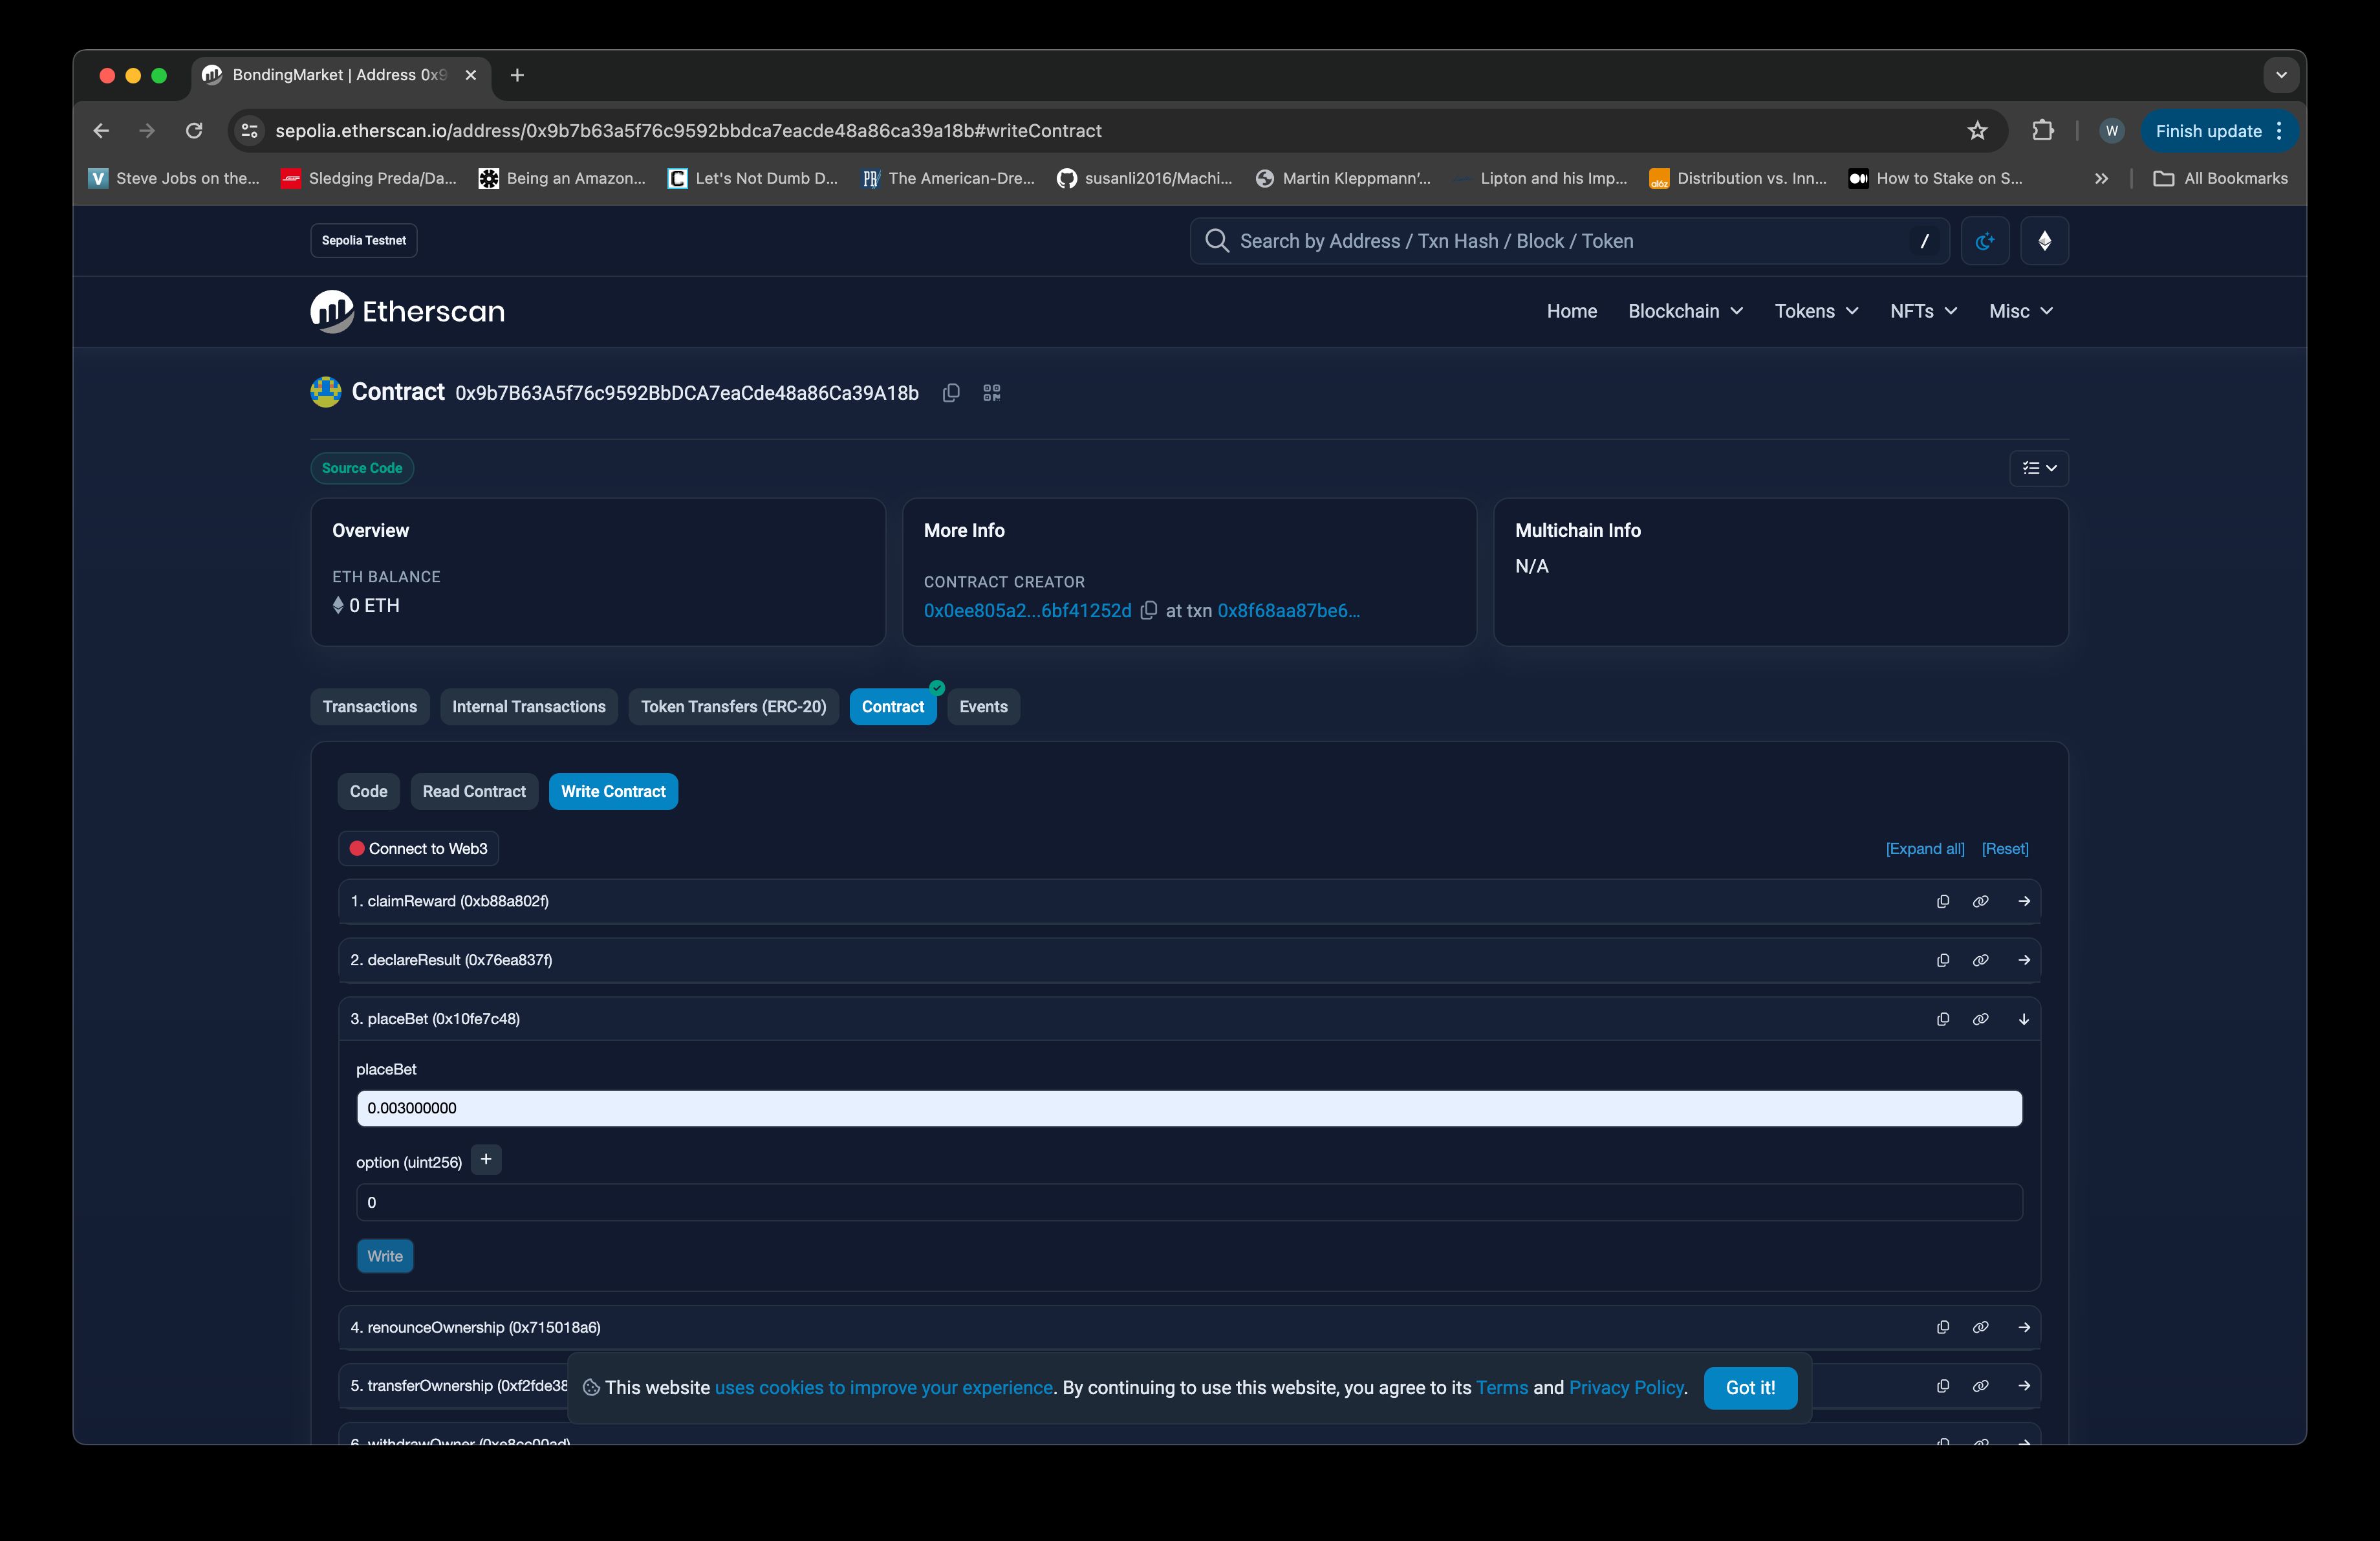Click the external link arrow for declareResult function

point(2022,958)
